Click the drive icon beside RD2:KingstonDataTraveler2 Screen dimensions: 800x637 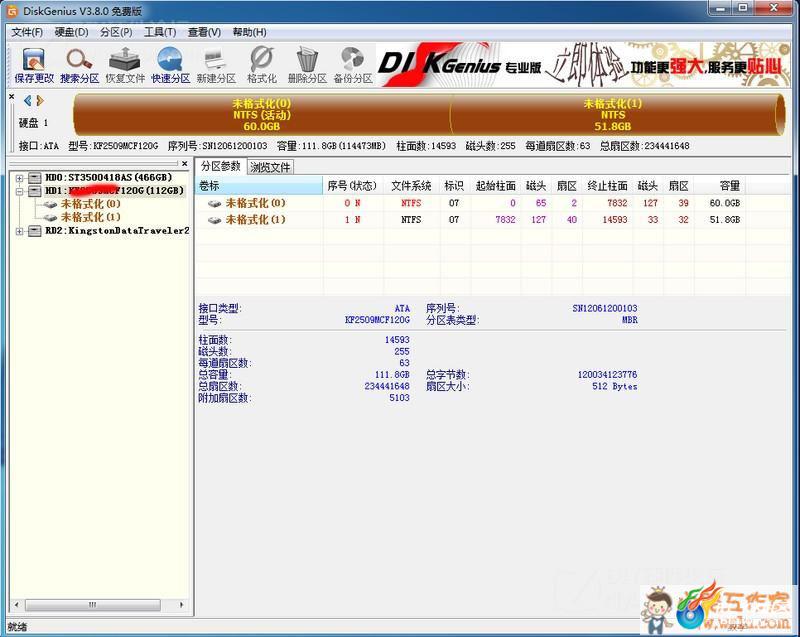[x=35, y=231]
